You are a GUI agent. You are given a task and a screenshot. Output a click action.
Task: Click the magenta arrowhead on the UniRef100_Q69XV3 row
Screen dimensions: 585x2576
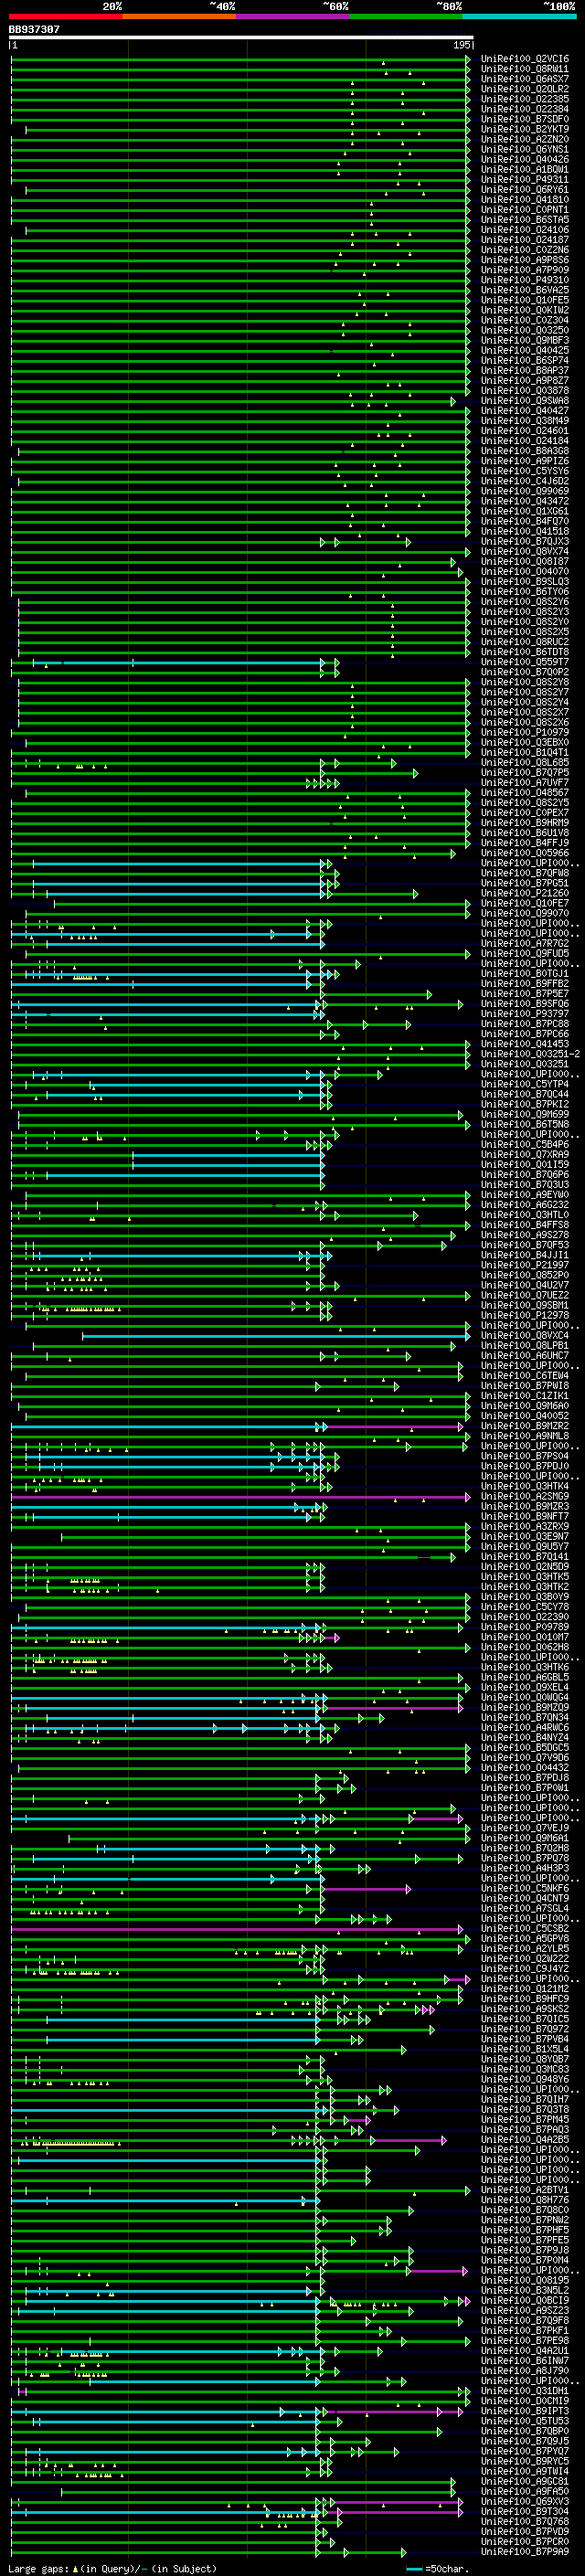(x=460, y=2501)
